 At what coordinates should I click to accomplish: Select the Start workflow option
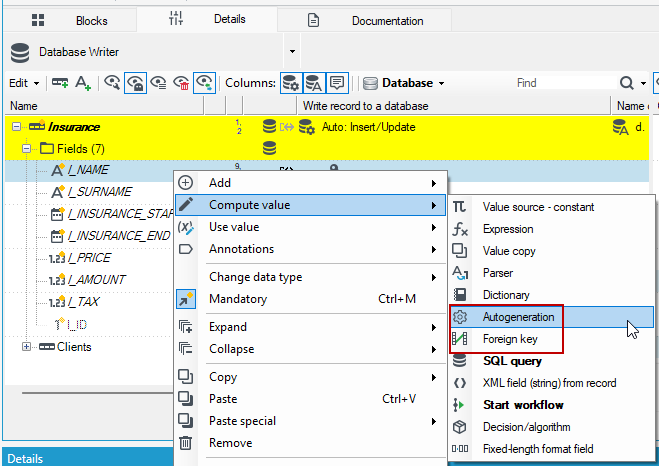click(x=552, y=405)
